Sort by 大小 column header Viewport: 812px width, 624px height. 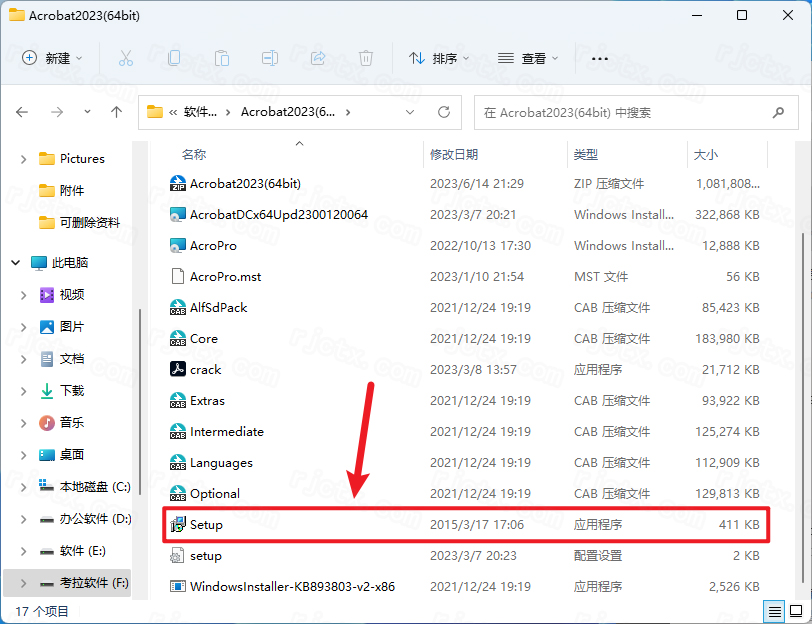pyautogui.click(x=706, y=154)
